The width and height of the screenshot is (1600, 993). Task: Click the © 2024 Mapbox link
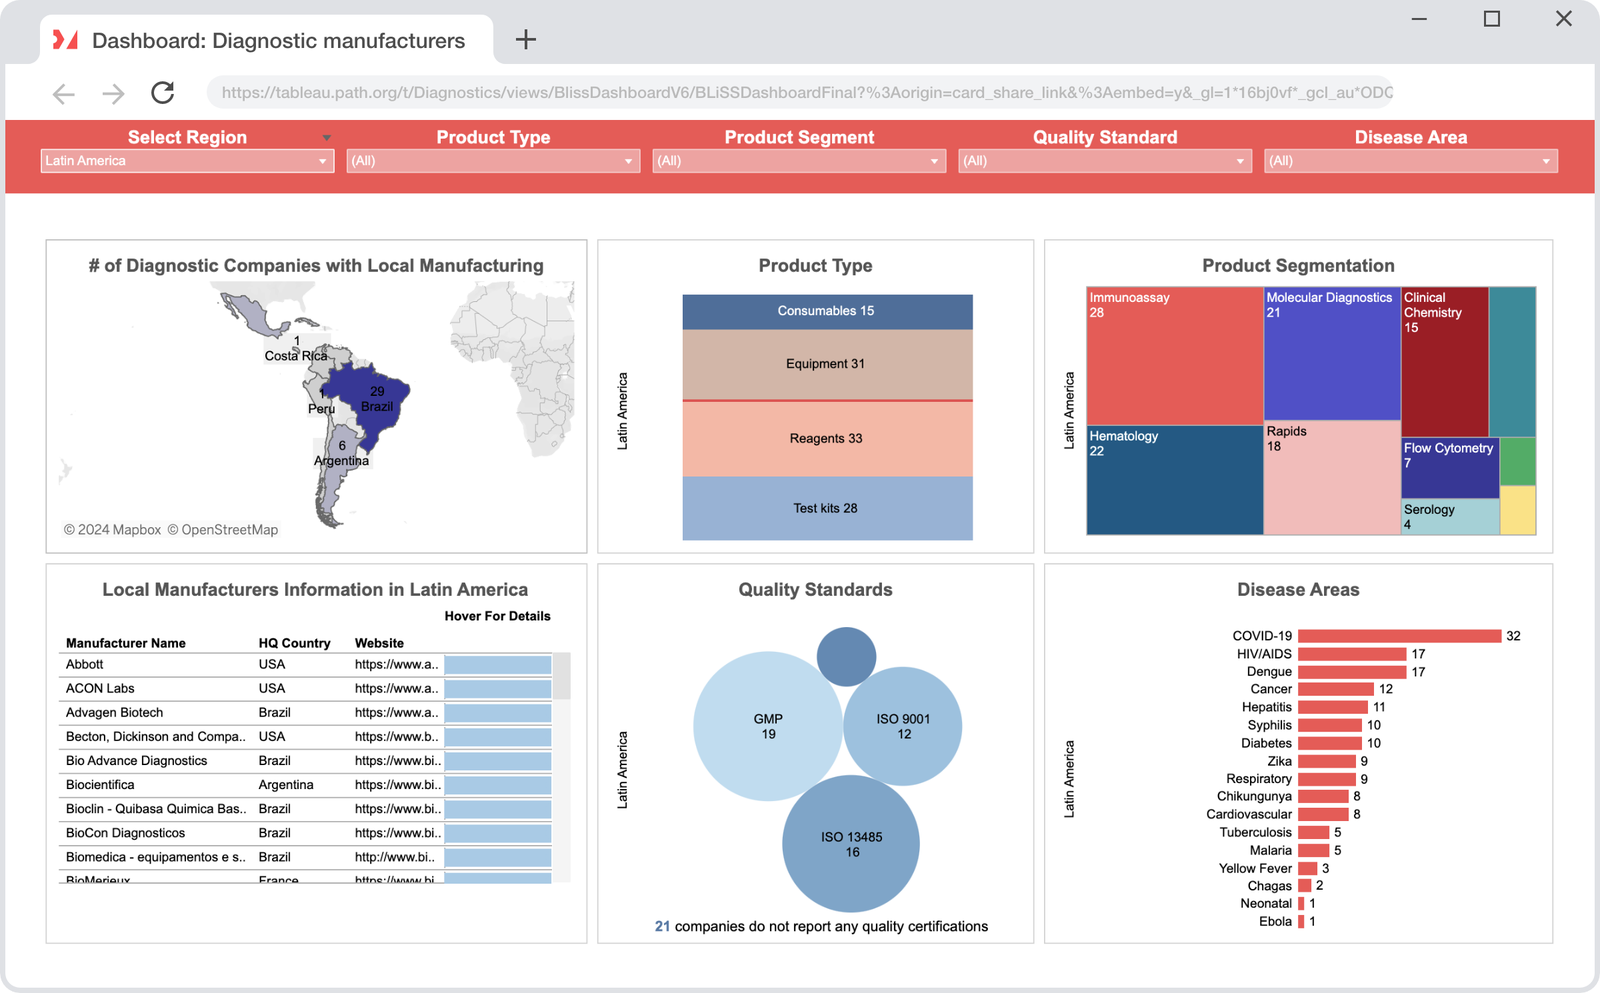[x=113, y=529]
